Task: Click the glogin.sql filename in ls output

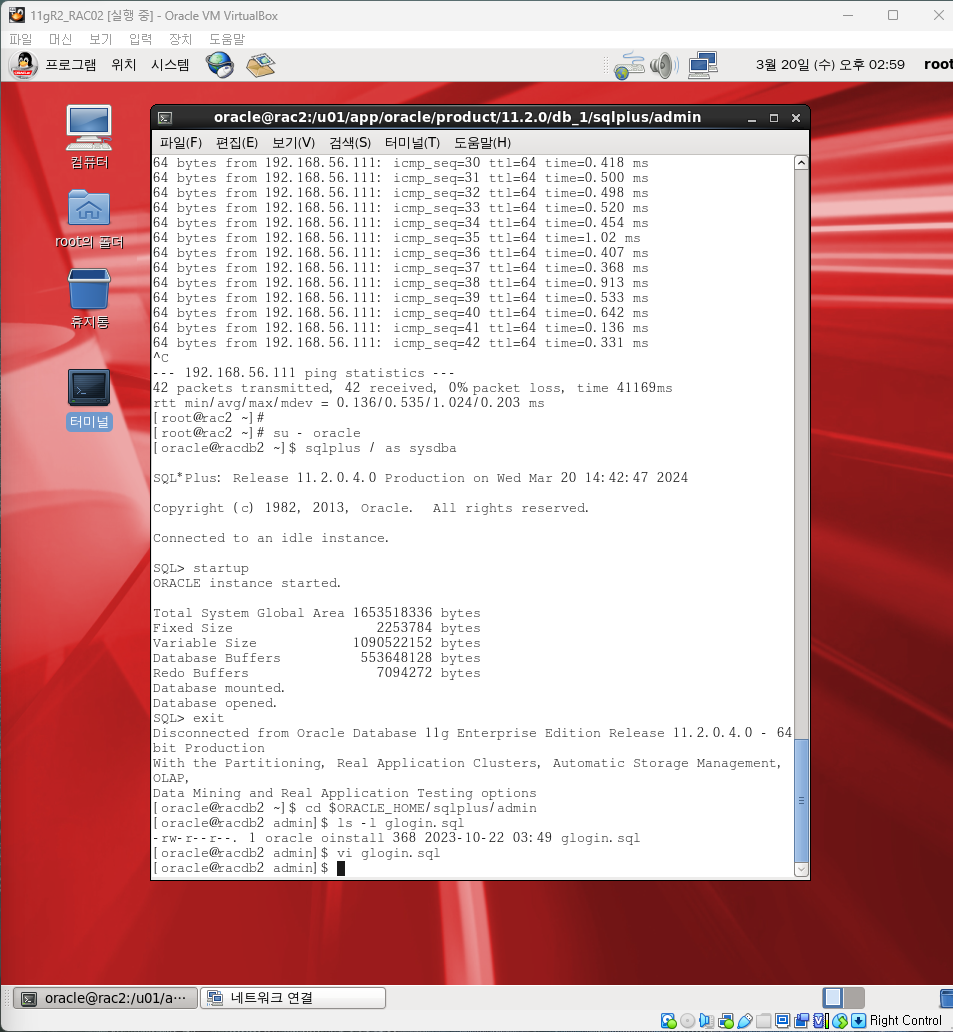Action: click(600, 838)
